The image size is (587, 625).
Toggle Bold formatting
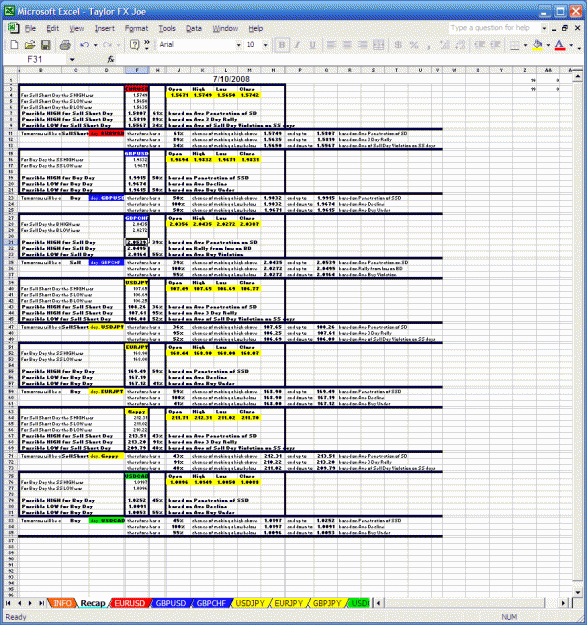tap(282, 45)
